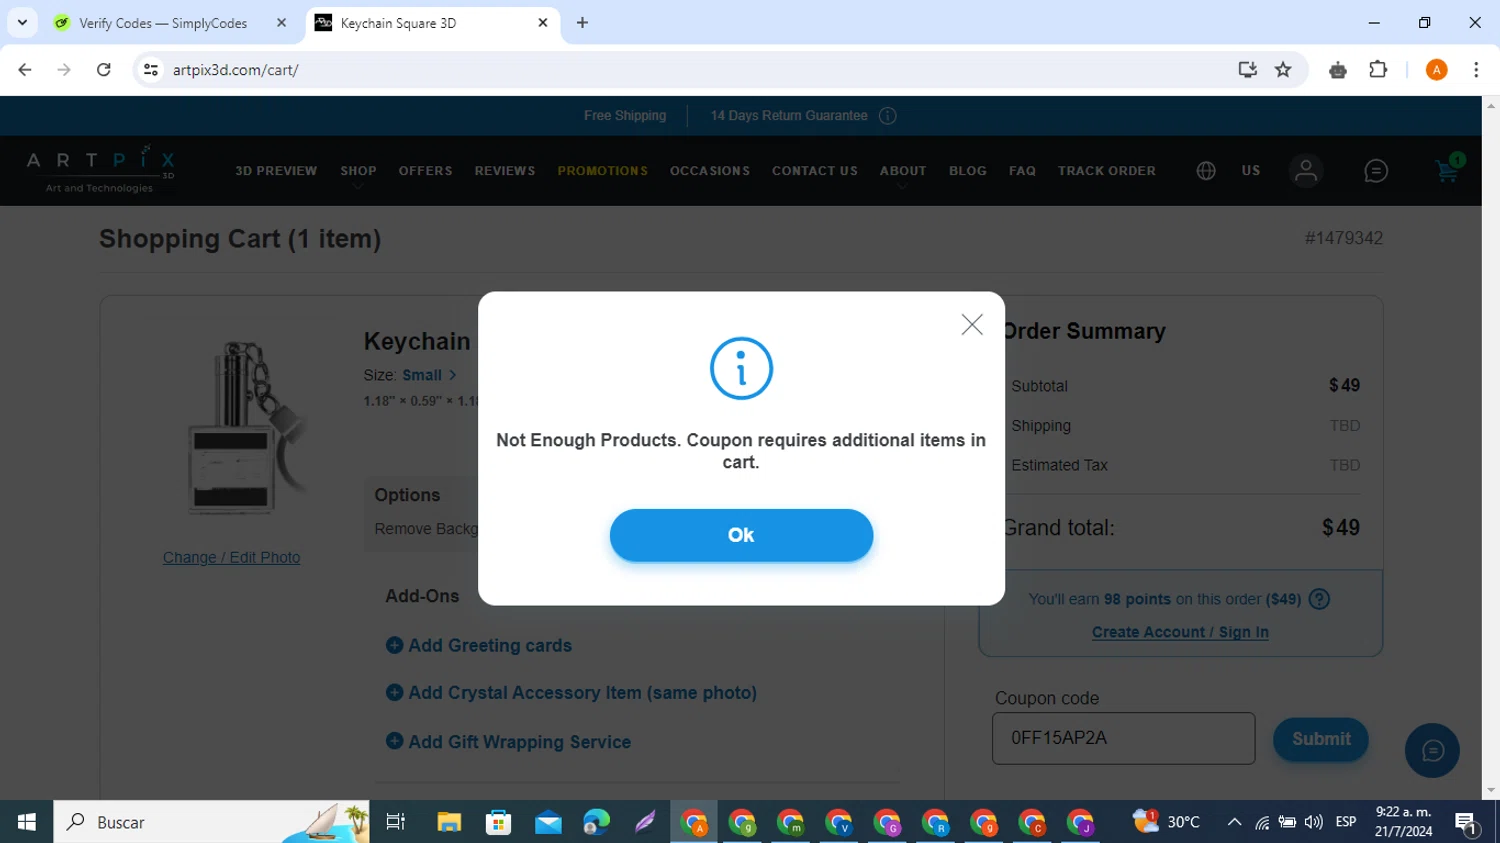1500x843 pixels.
Task: Open the tab search dropdown arrow
Action: click(22, 22)
